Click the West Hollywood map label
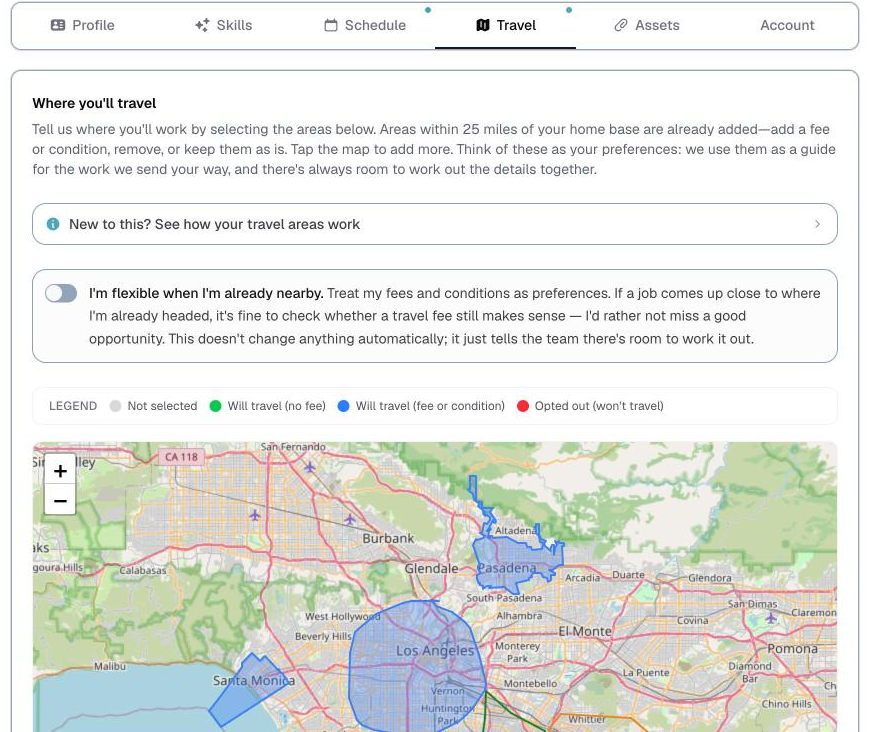The width and height of the screenshot is (870, 732). [x=343, y=617]
